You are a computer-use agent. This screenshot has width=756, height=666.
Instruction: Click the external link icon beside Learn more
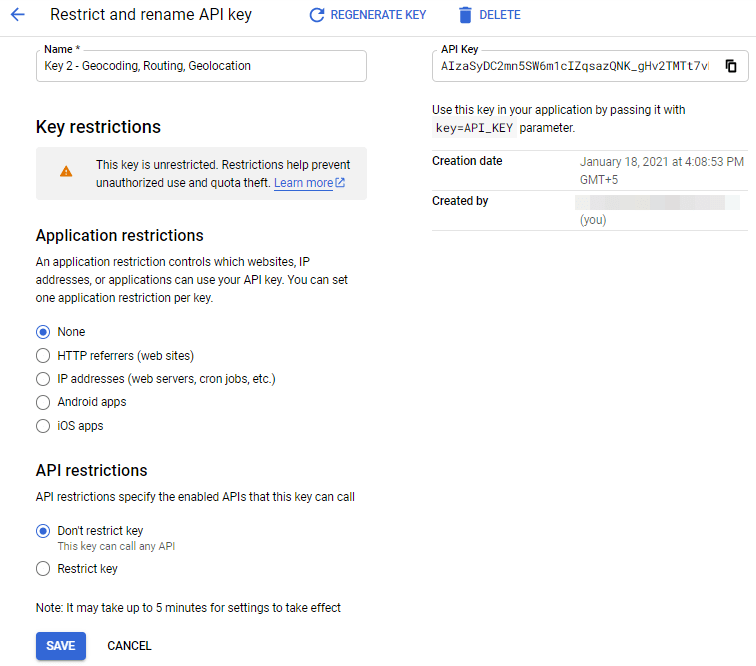pyautogui.click(x=340, y=183)
